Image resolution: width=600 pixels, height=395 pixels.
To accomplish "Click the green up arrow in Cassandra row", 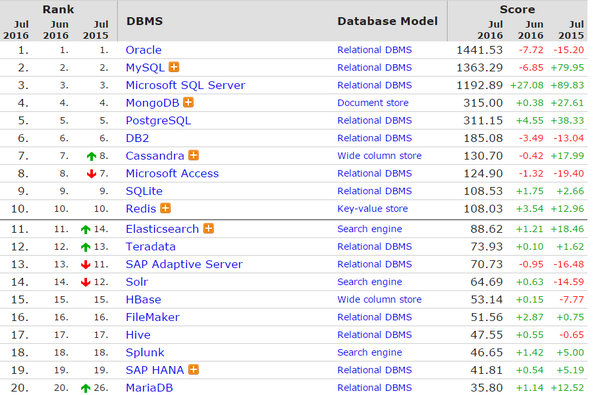I will [x=91, y=156].
